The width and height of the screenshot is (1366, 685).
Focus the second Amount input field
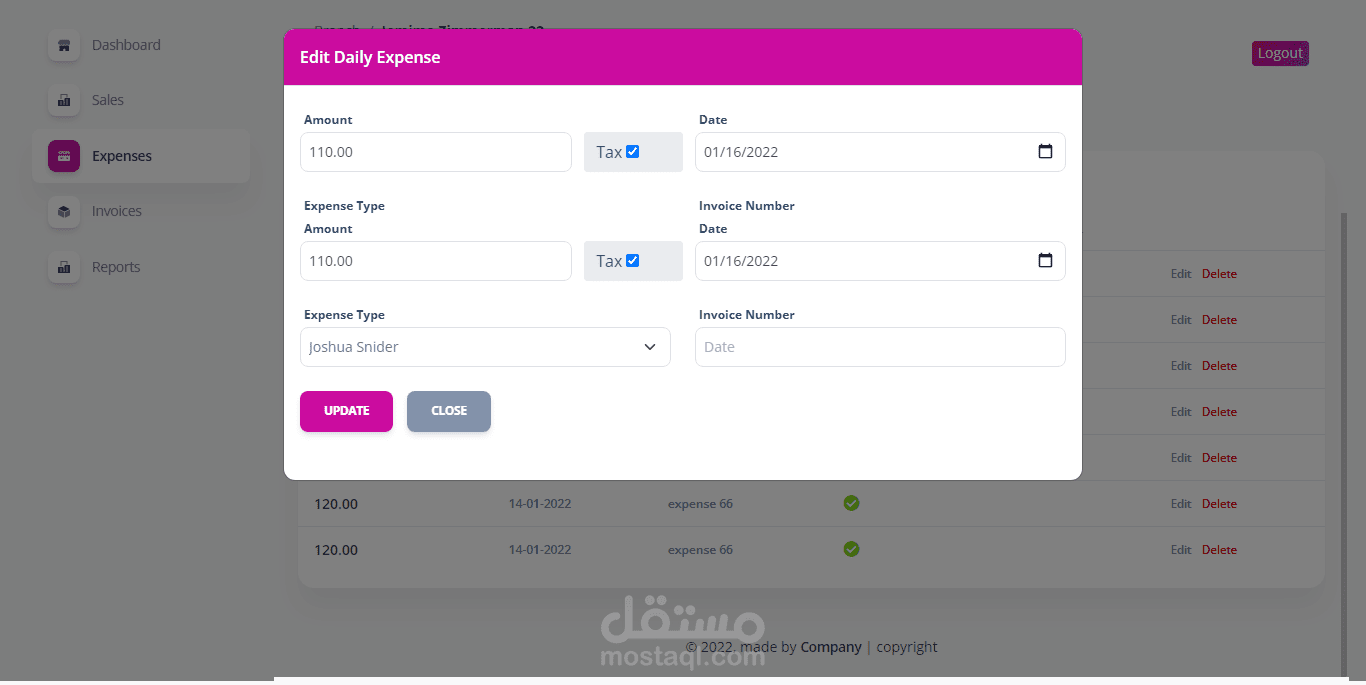click(436, 261)
